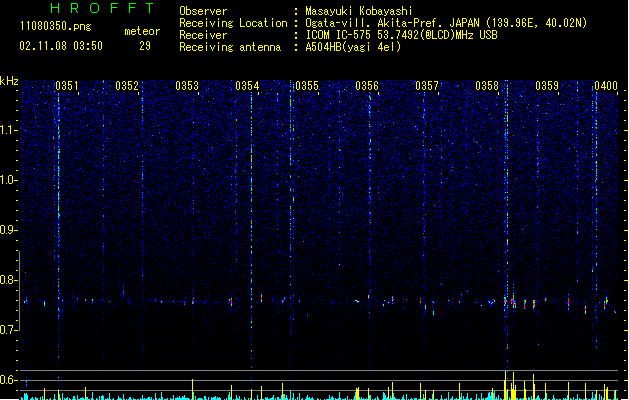Click the 1.1 kHz axis label

[x=9, y=130]
